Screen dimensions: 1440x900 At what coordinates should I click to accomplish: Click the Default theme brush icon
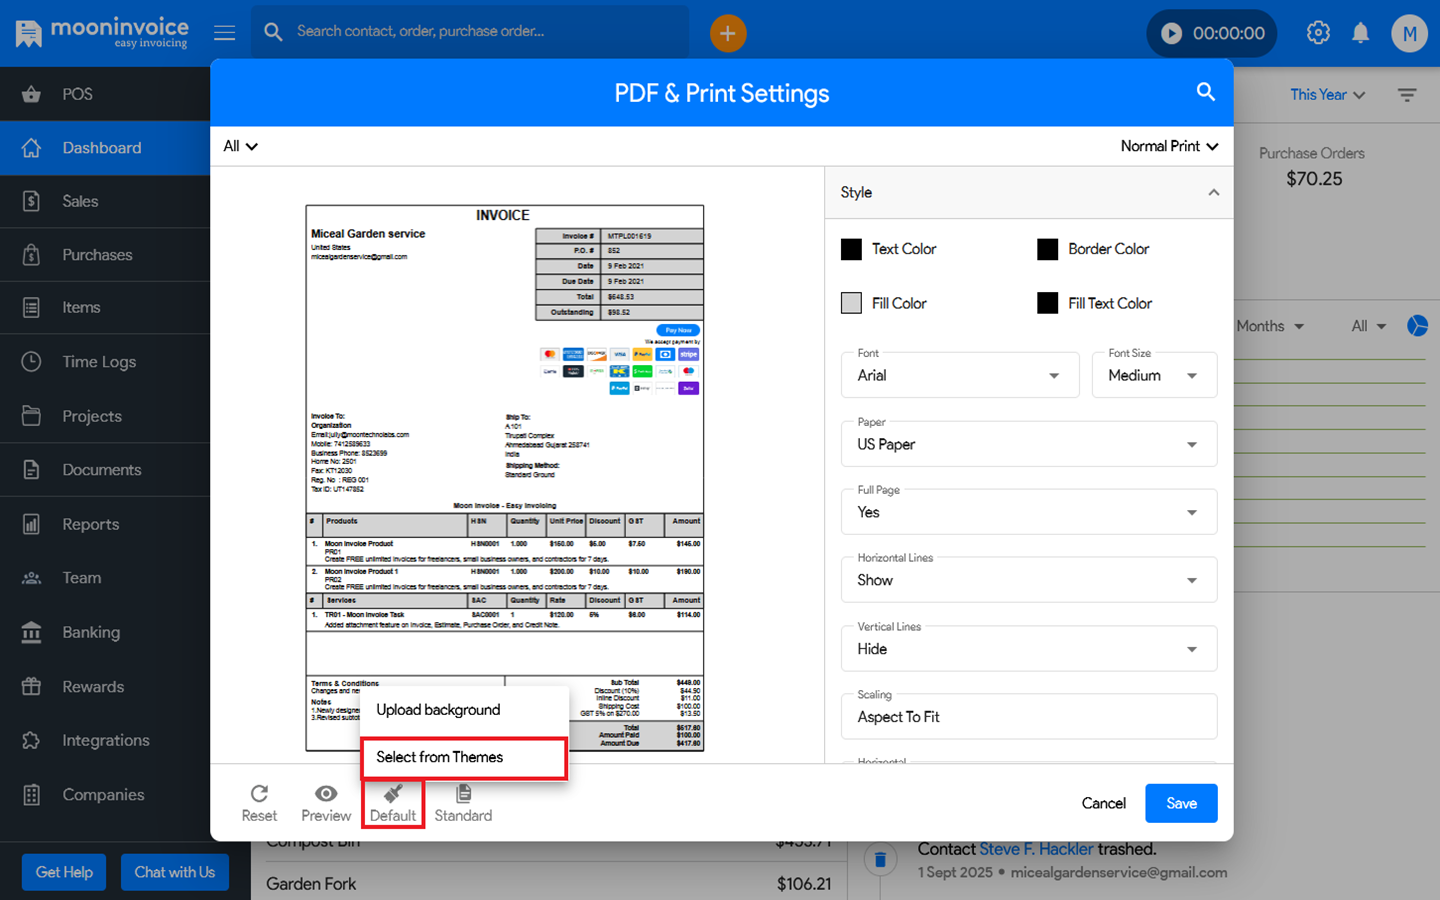click(x=393, y=794)
